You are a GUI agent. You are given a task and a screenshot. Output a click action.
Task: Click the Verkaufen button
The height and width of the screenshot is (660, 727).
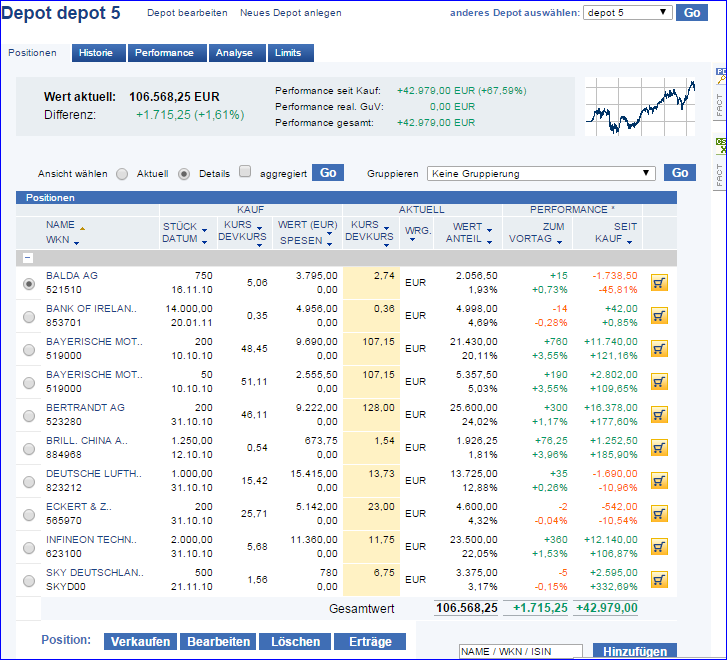pos(140,641)
